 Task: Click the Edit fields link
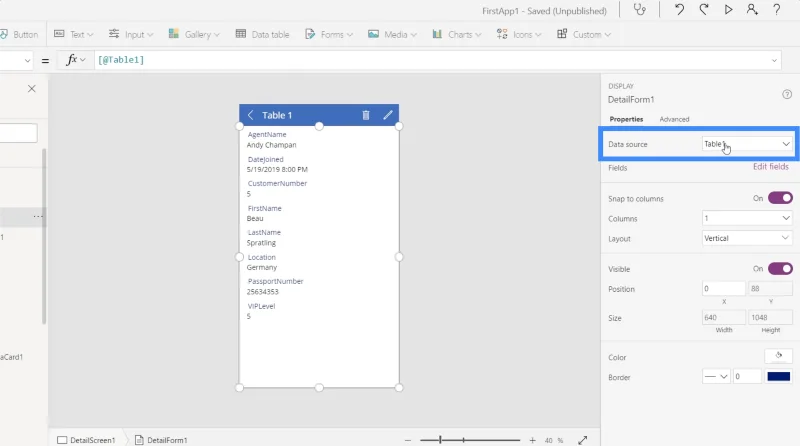coord(770,167)
